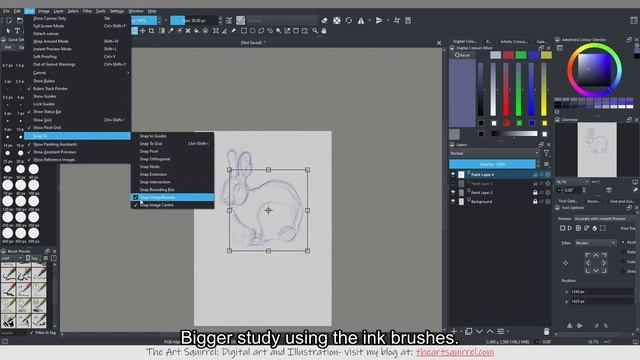The image size is (640, 360).
Task: Select the Text tool in the toolbox
Action: coord(17,31)
